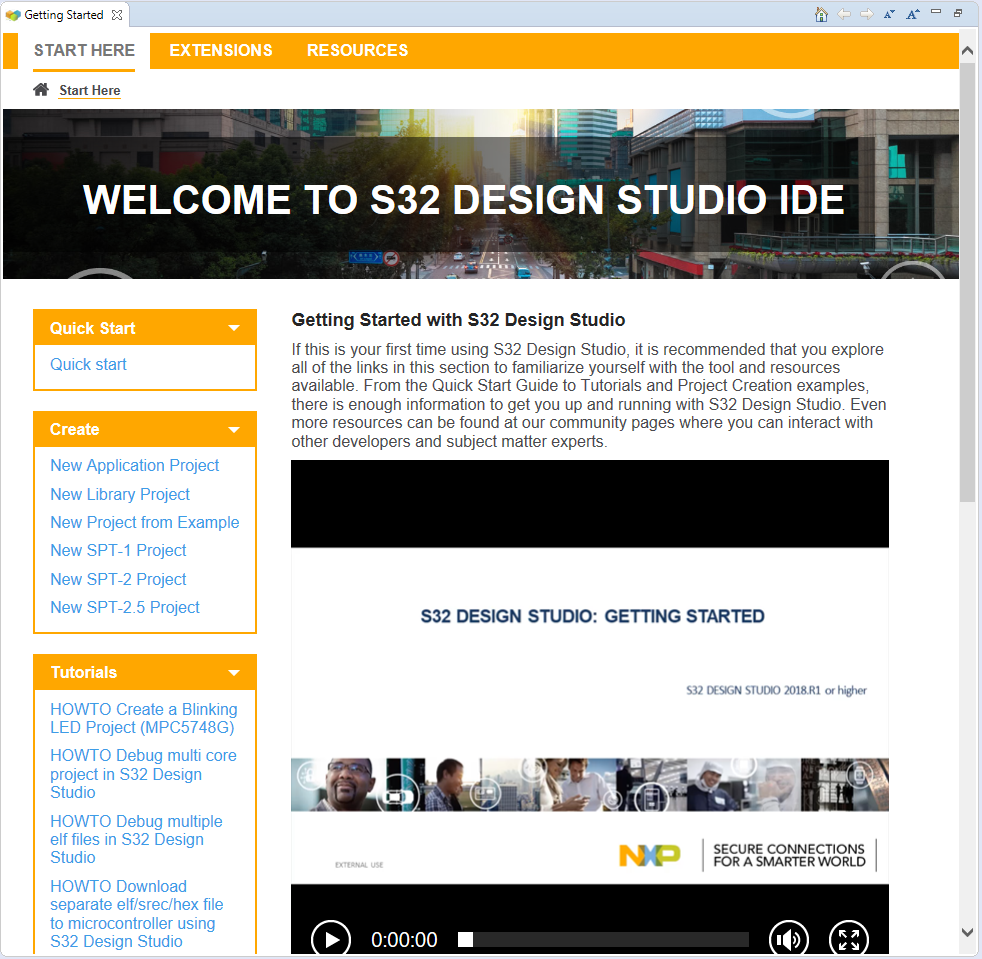Click the Quick Start section header
Screen dimensions: 982x959
145,328
